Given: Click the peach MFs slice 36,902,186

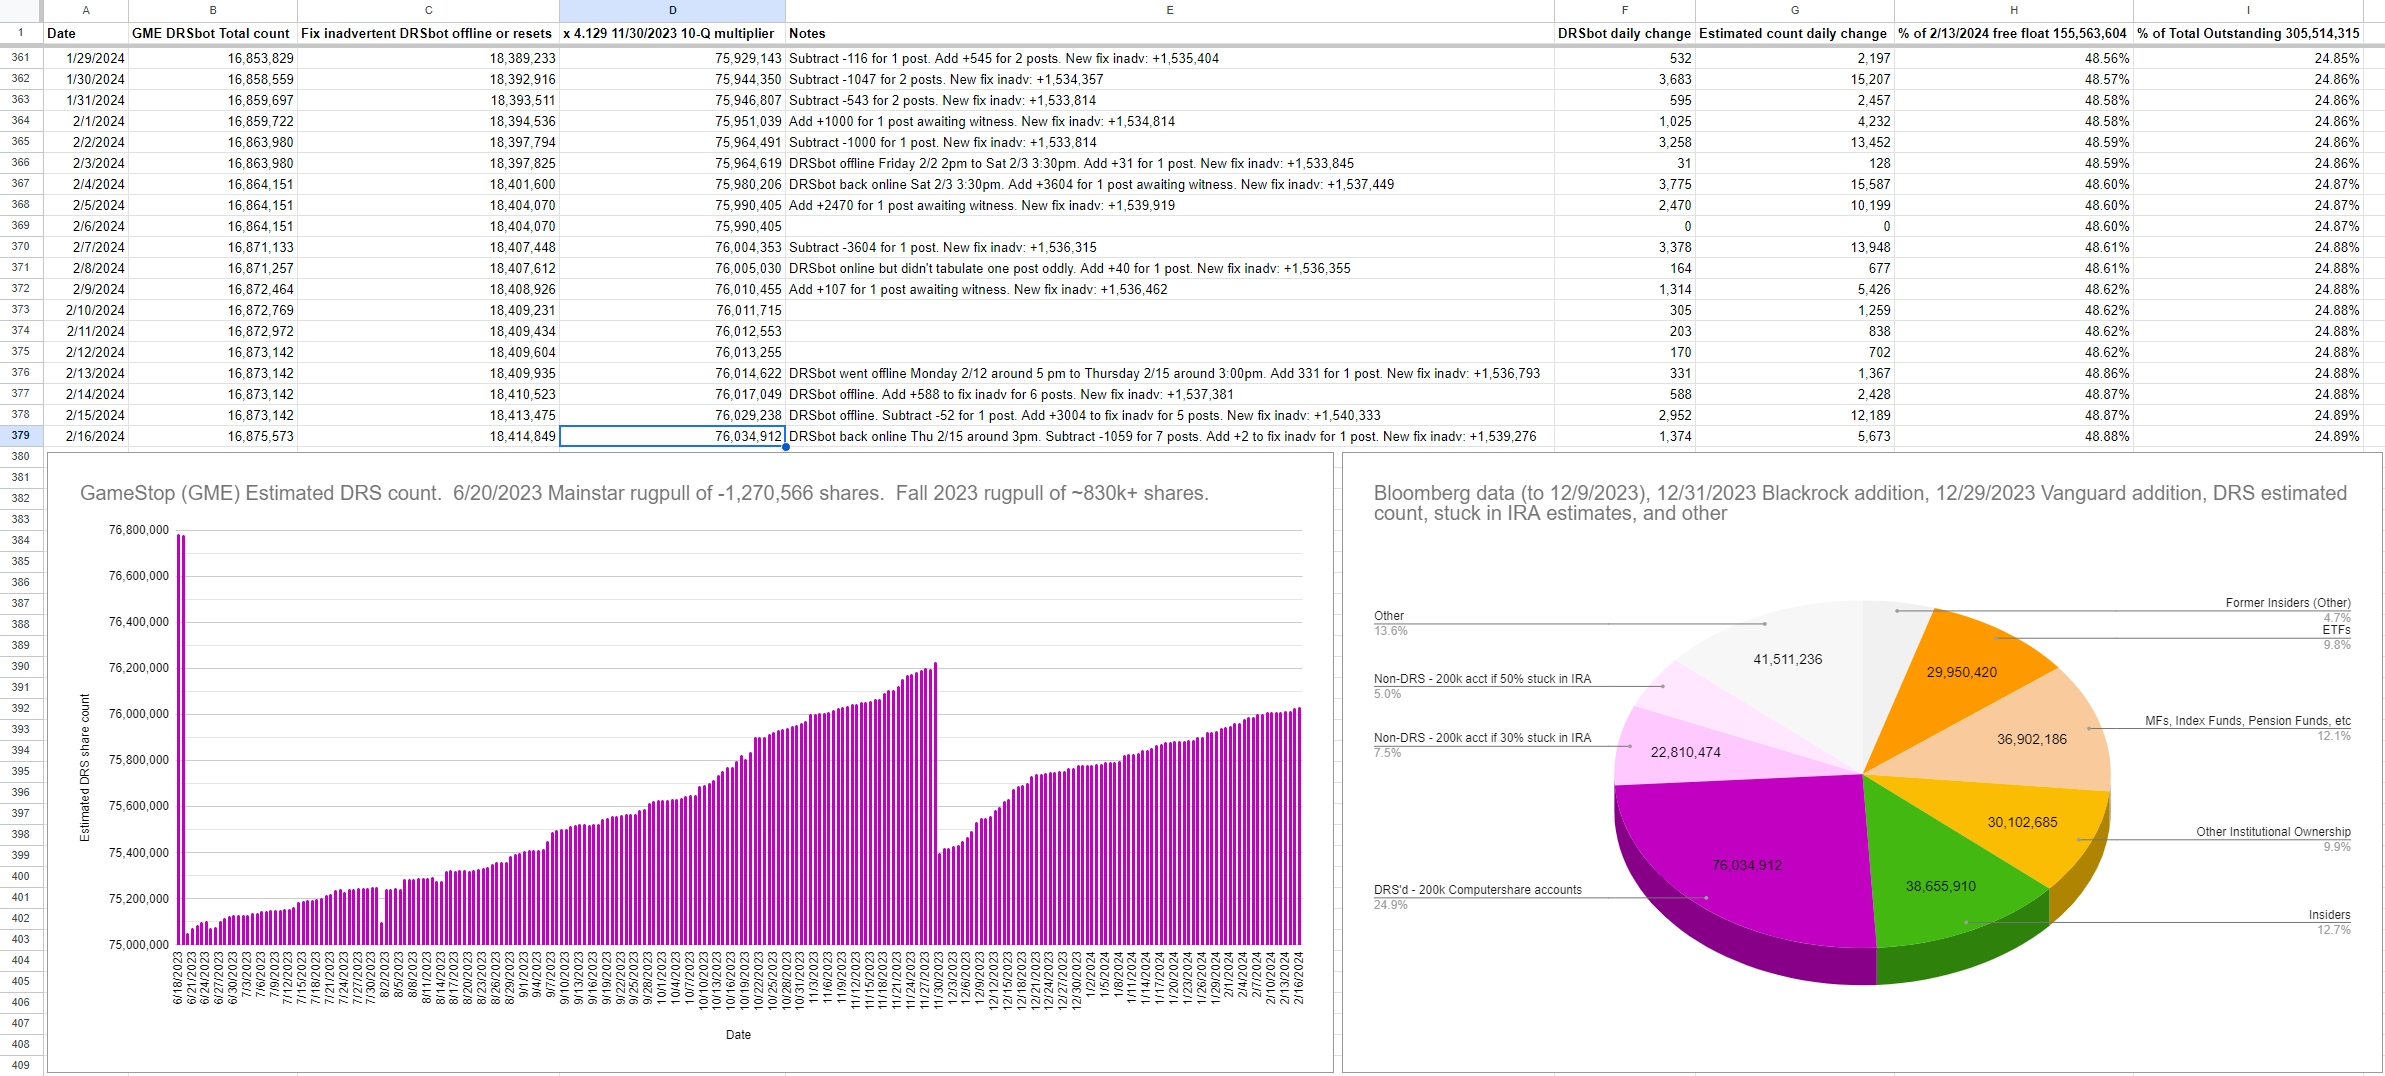Looking at the screenshot, I should coord(2031,739).
